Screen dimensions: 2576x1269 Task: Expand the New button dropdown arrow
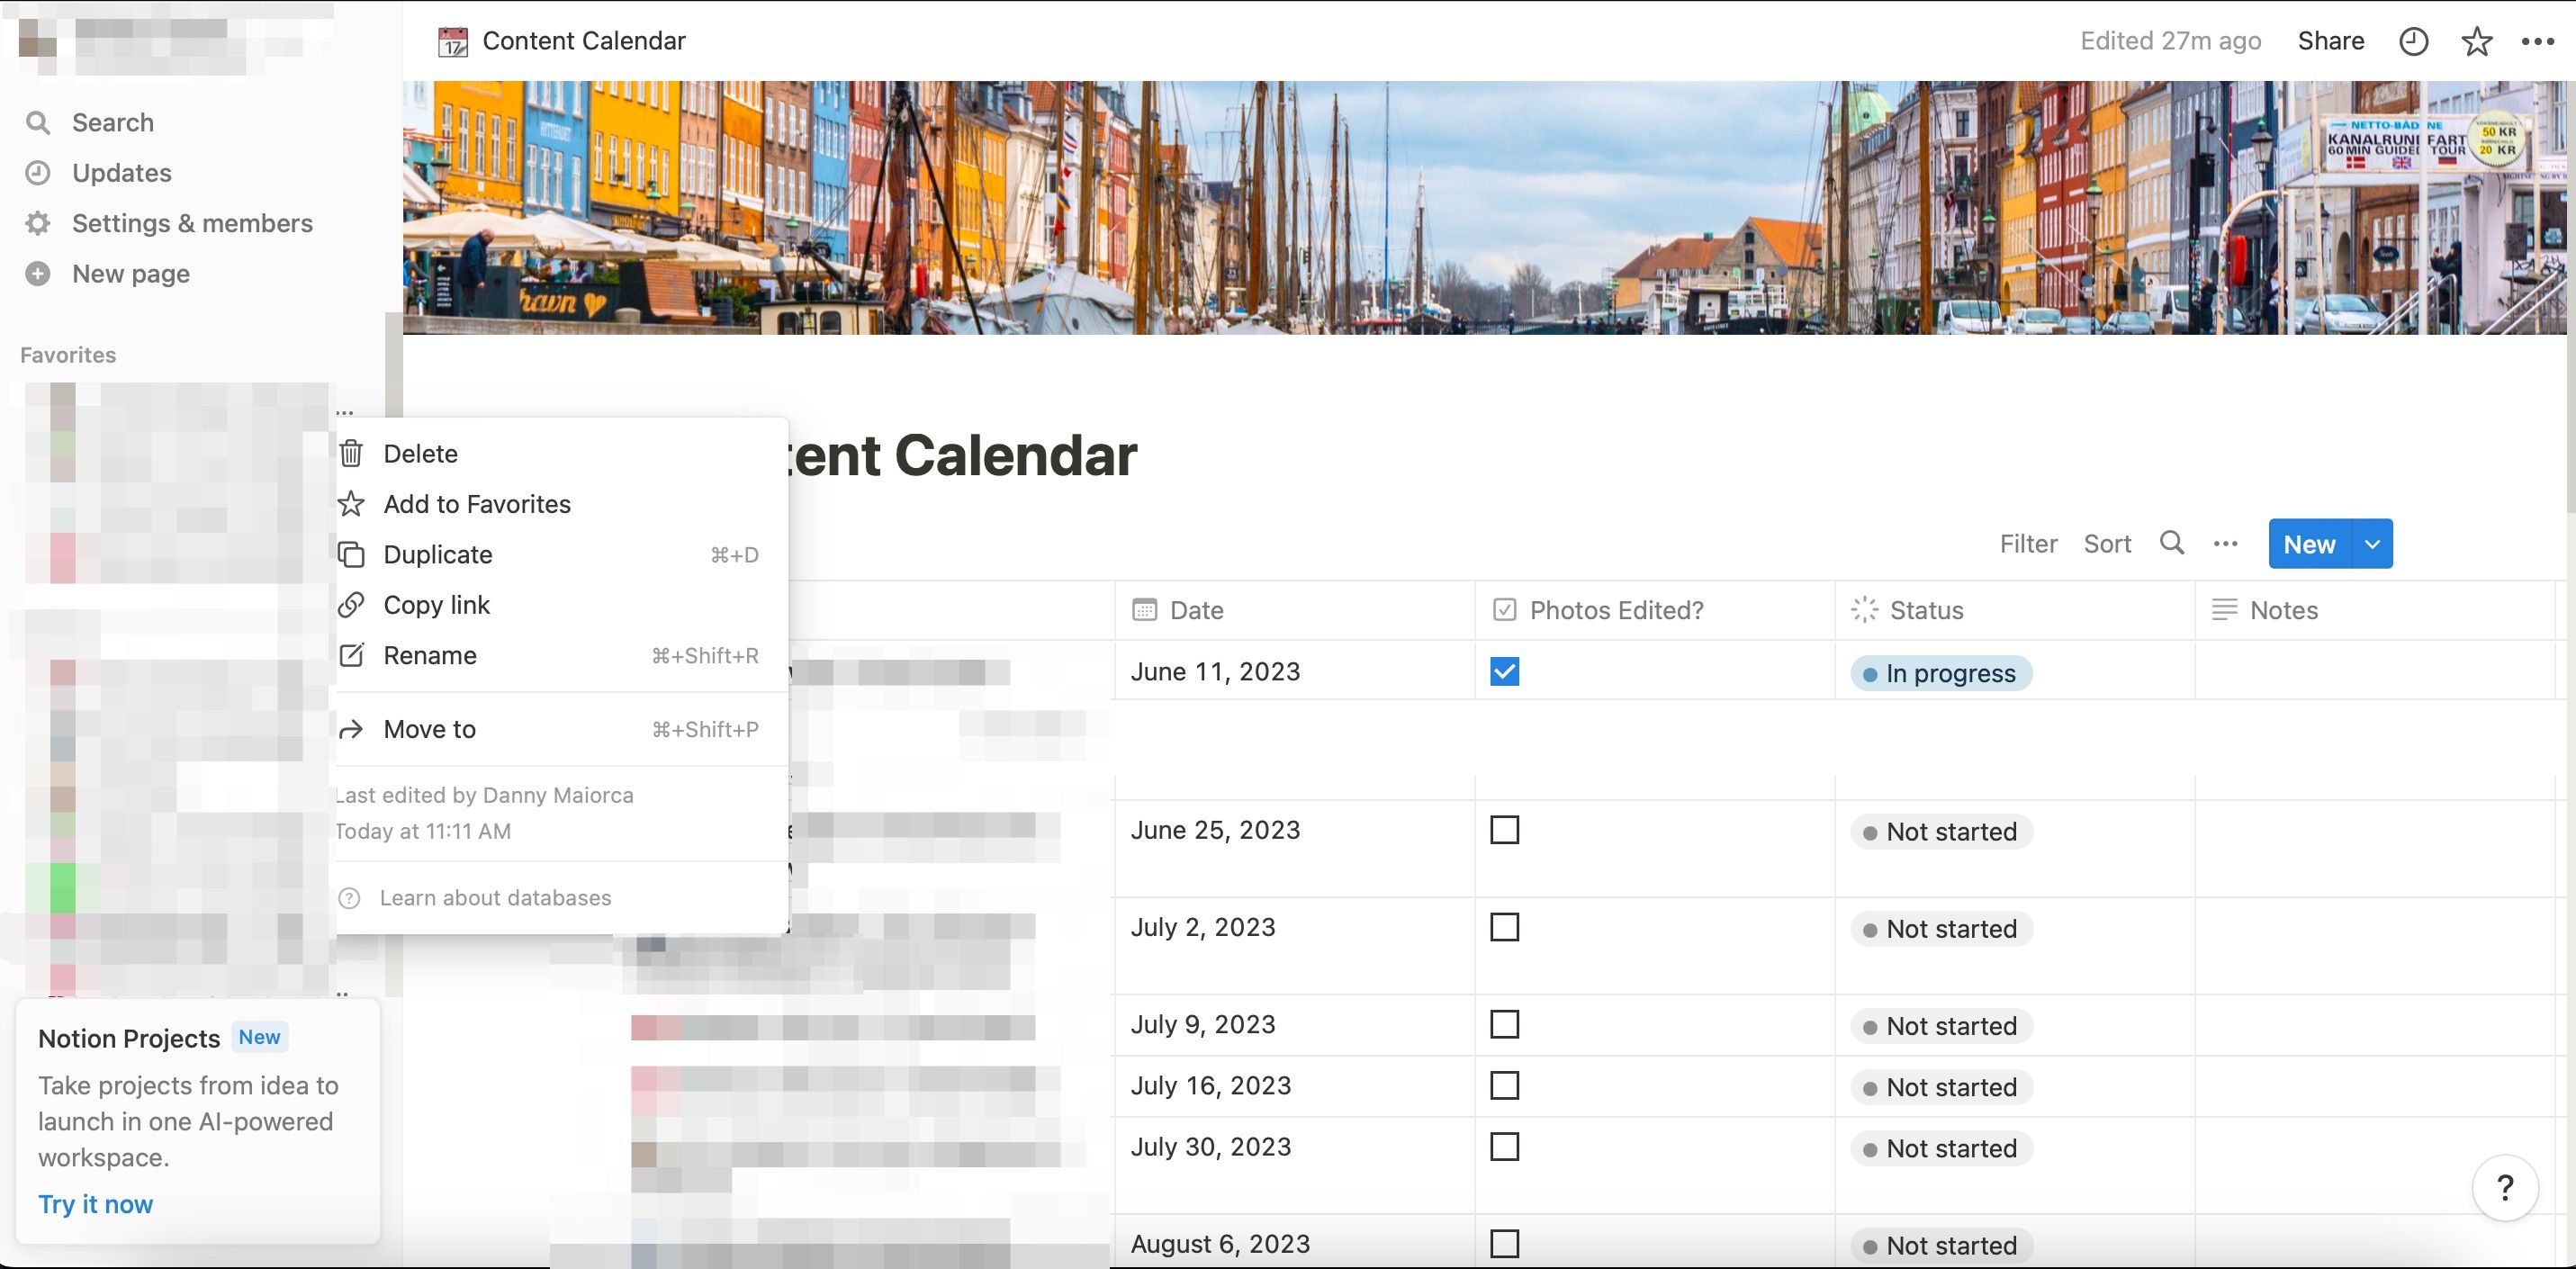pos(2371,543)
